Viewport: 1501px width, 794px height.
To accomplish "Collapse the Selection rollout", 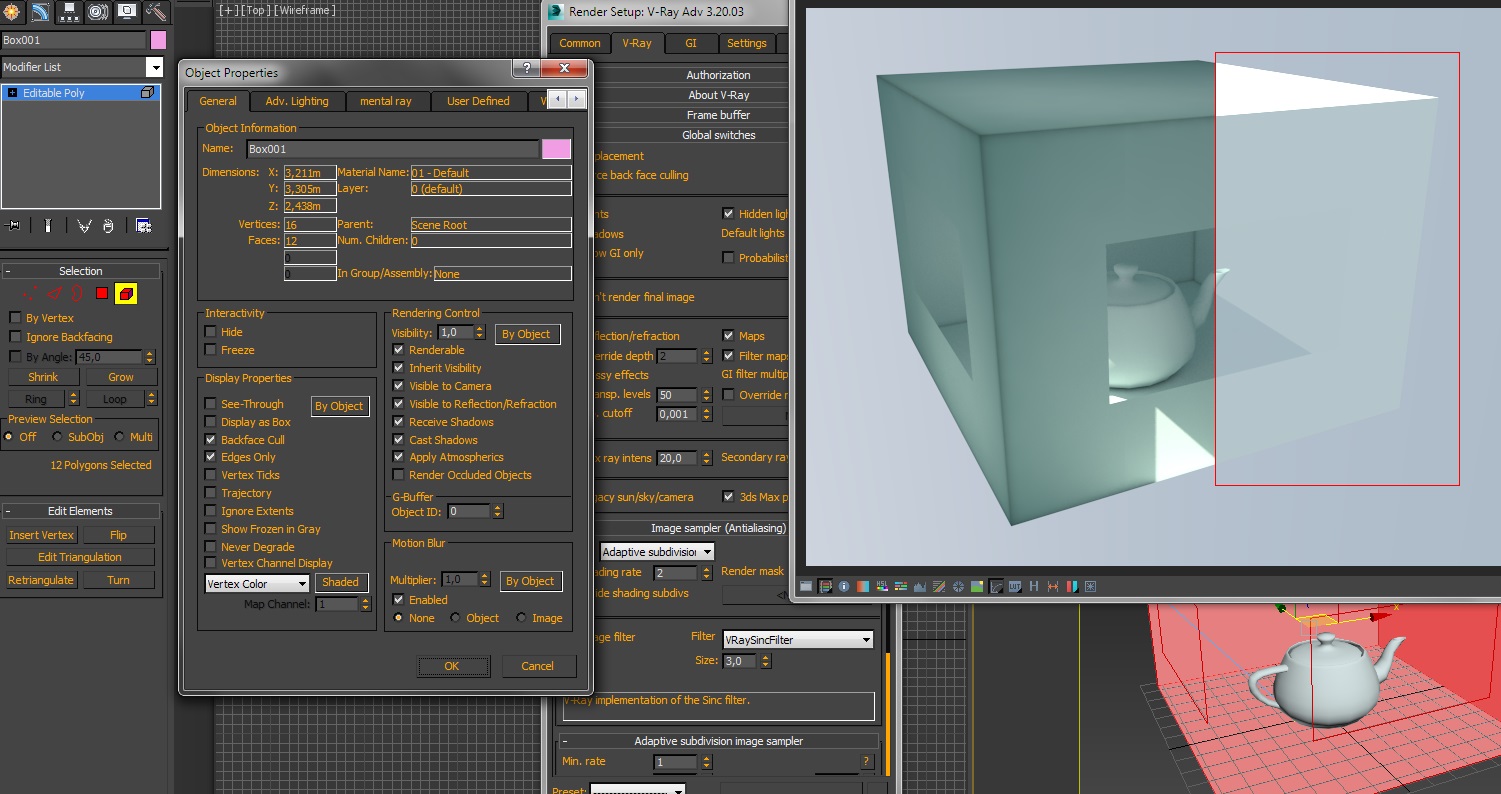I will [x=80, y=271].
